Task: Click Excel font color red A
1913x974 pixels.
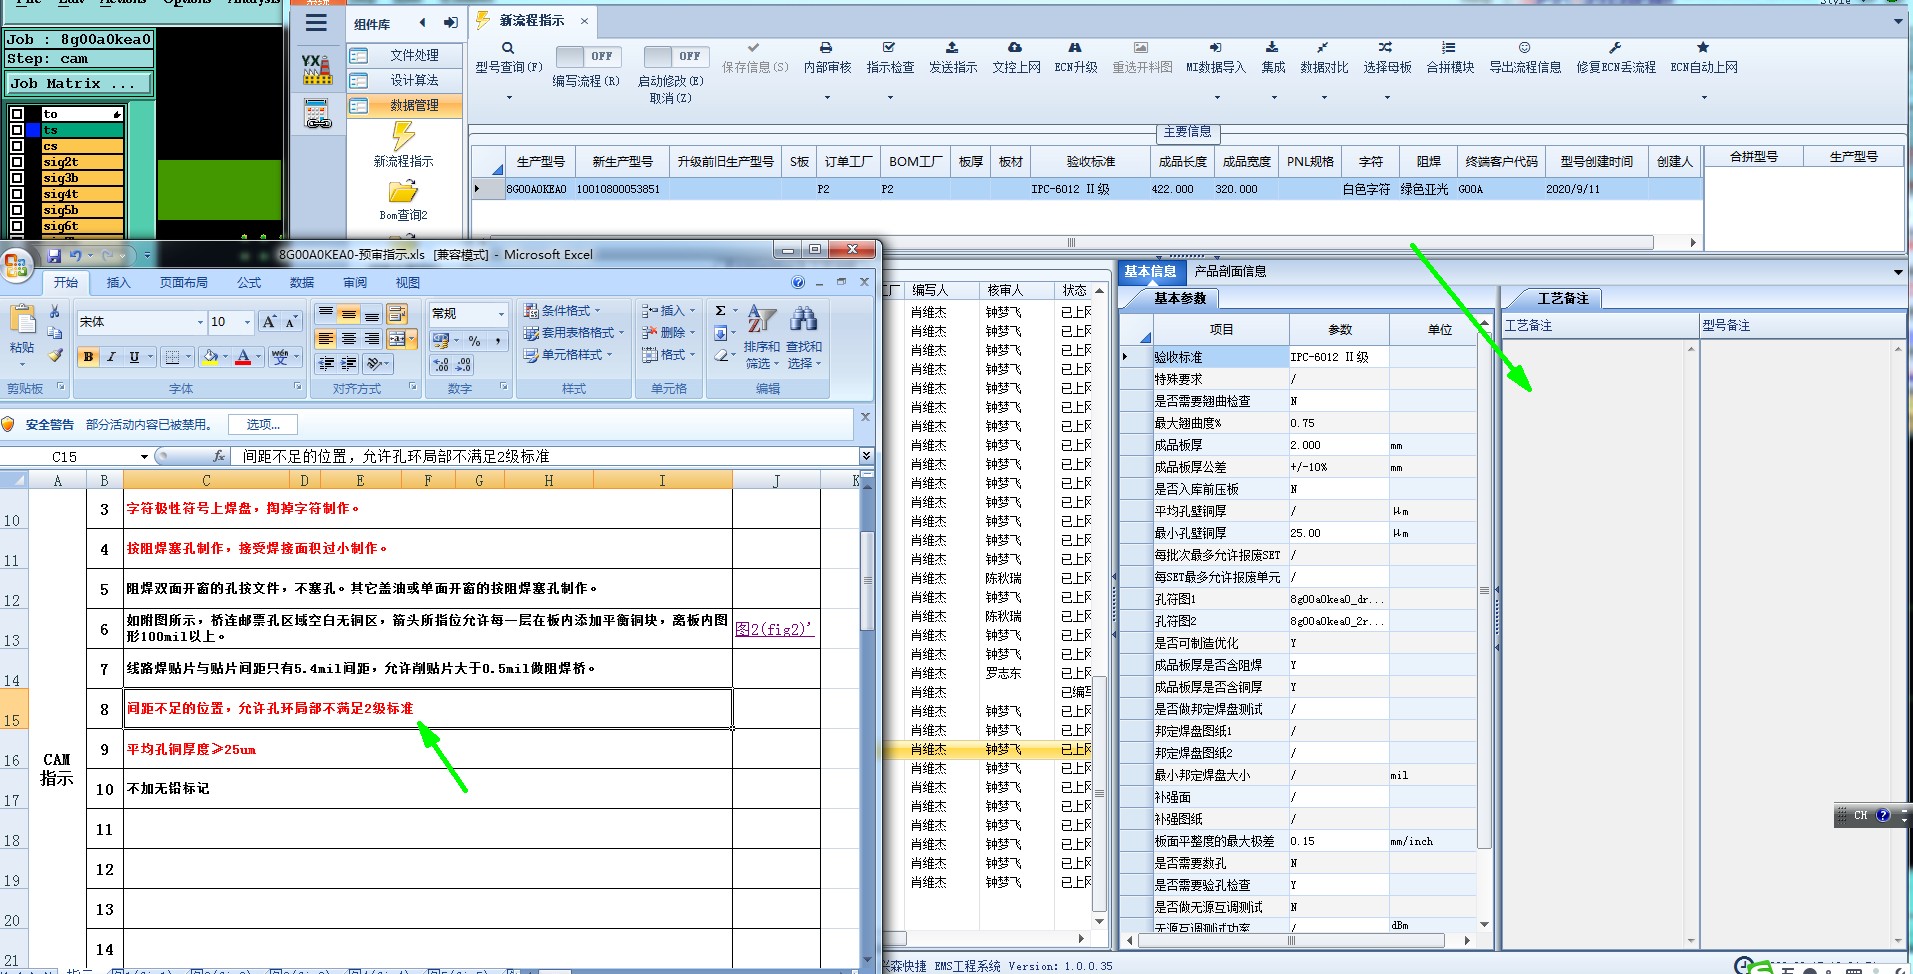Action: [242, 357]
